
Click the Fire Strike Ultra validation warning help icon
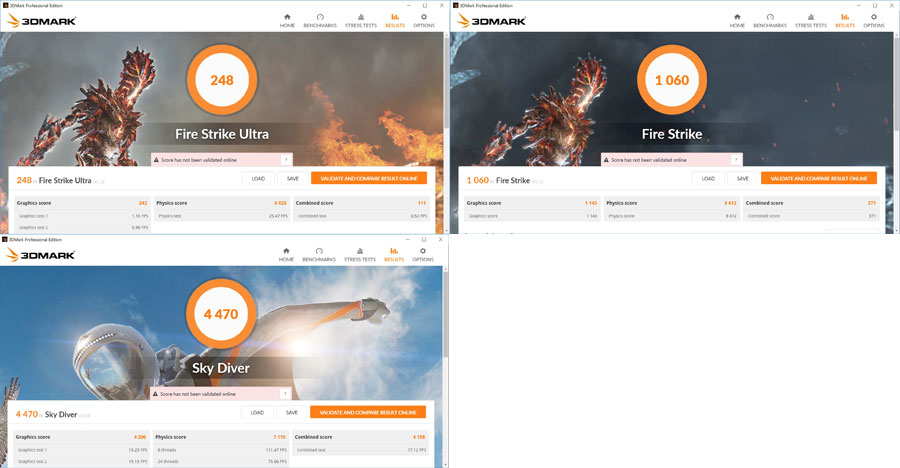(286, 160)
